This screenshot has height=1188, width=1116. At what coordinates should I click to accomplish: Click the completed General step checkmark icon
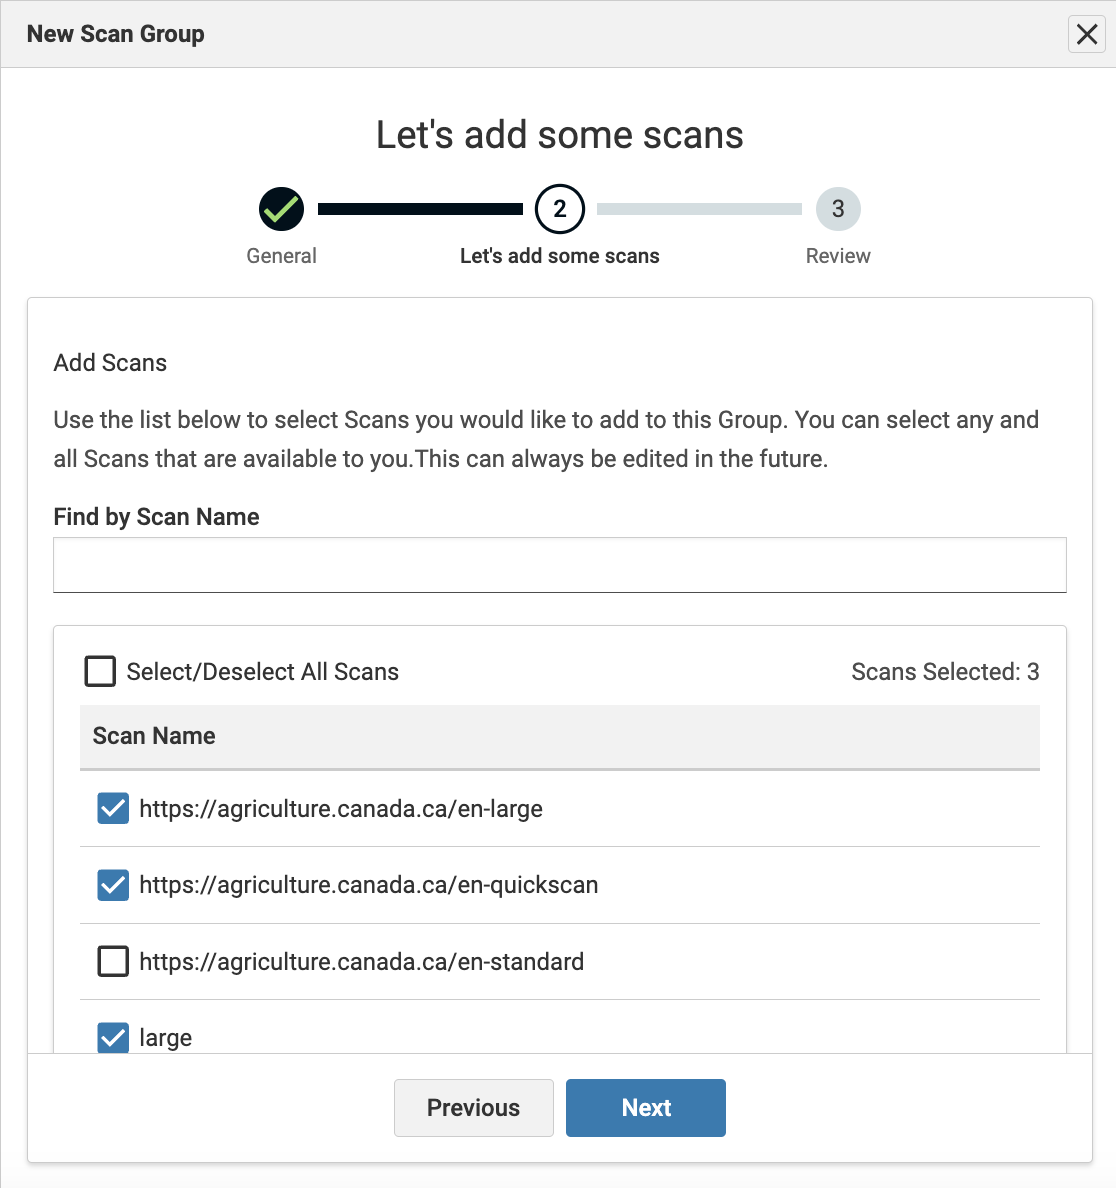click(x=281, y=209)
